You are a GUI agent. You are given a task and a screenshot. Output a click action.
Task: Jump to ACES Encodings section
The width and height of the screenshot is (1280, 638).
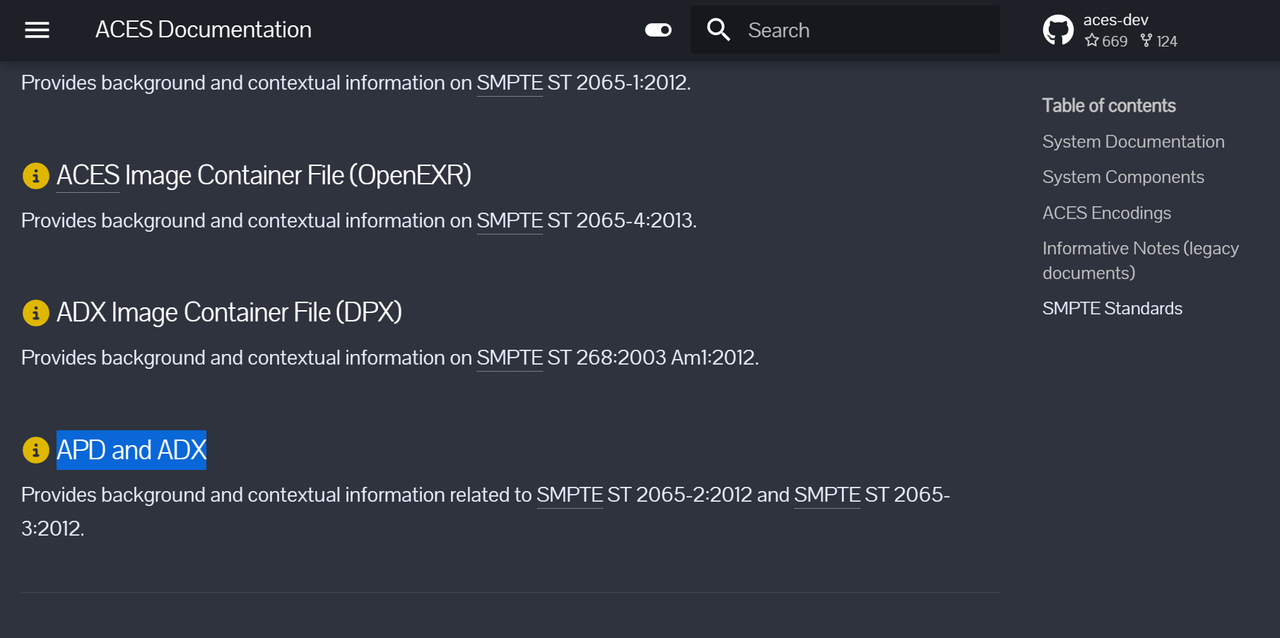coord(1106,213)
